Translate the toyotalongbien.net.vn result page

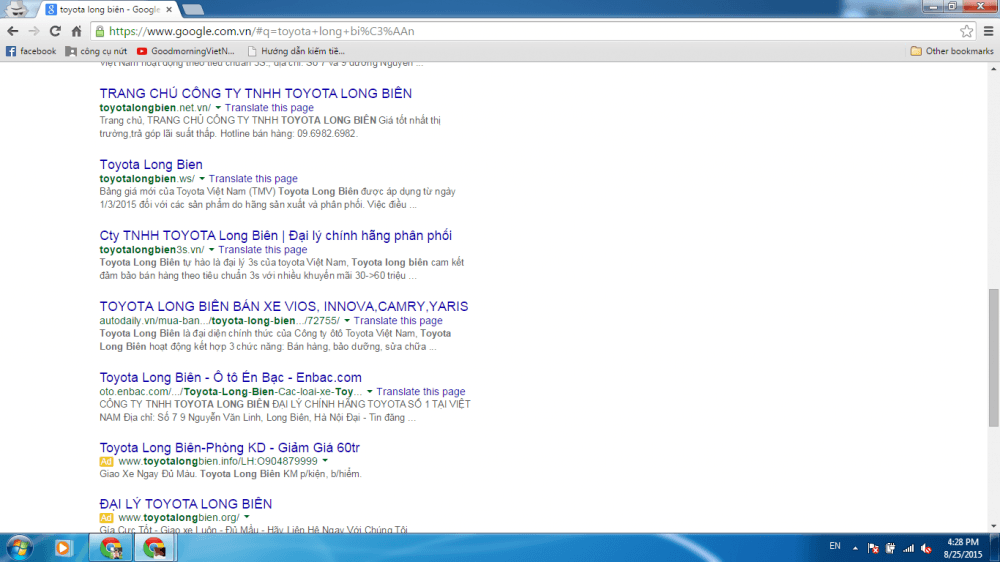click(x=269, y=108)
